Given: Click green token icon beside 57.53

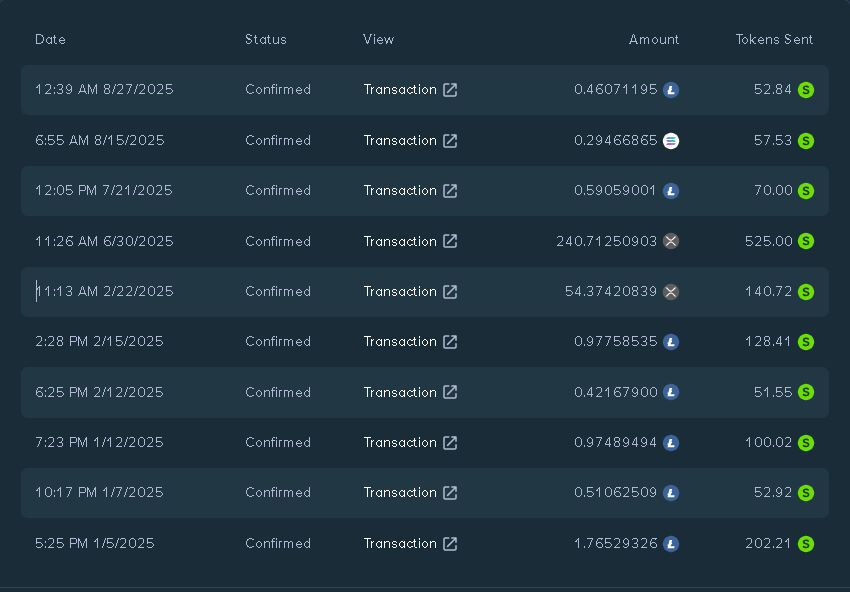Looking at the screenshot, I should pyautogui.click(x=806, y=140).
